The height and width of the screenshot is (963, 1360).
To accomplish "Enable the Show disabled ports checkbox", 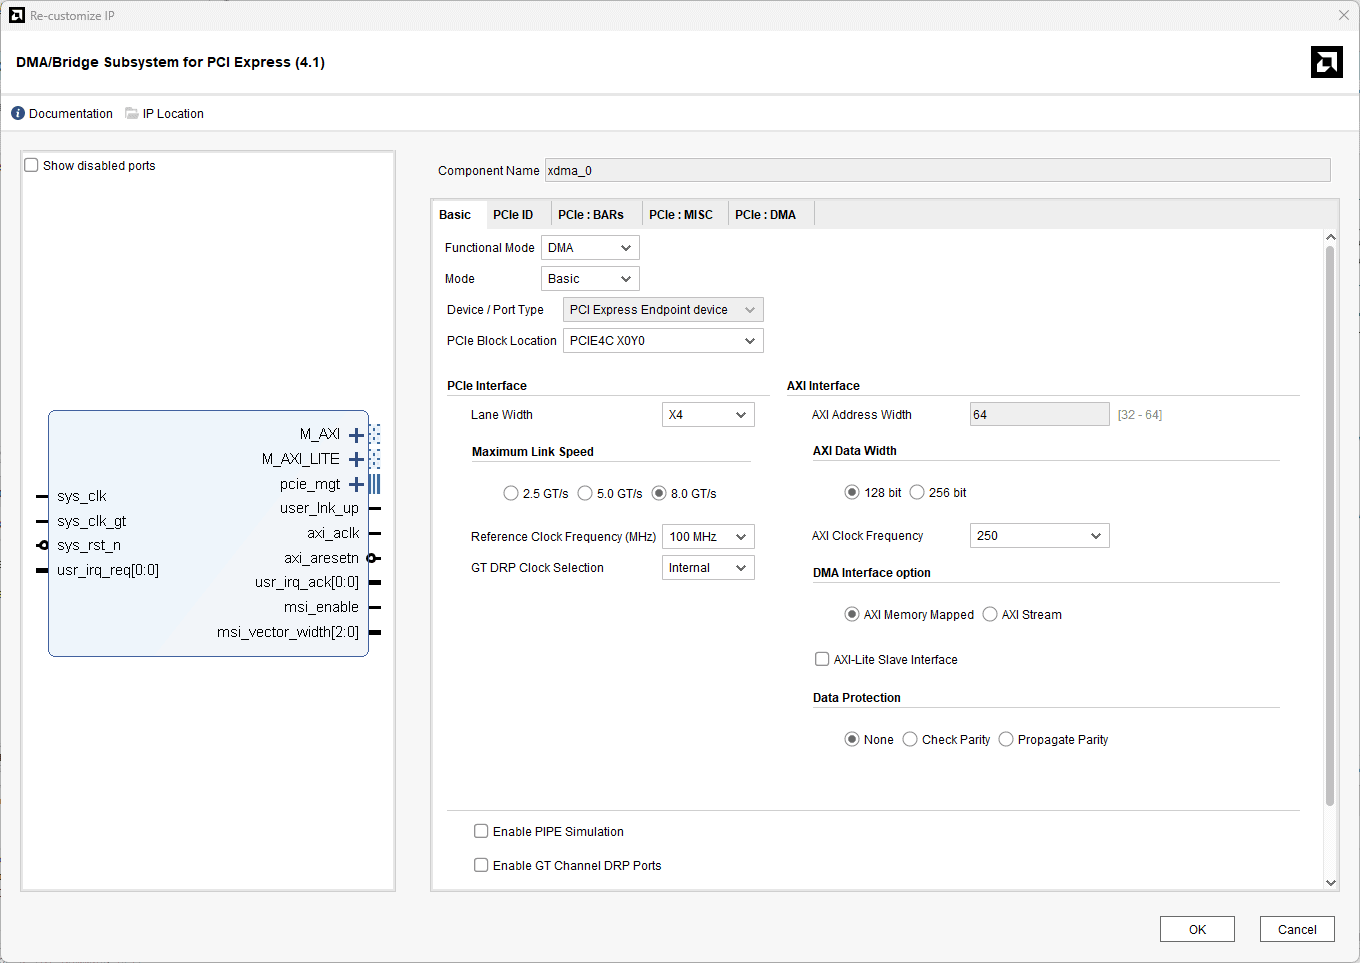I will point(32,166).
